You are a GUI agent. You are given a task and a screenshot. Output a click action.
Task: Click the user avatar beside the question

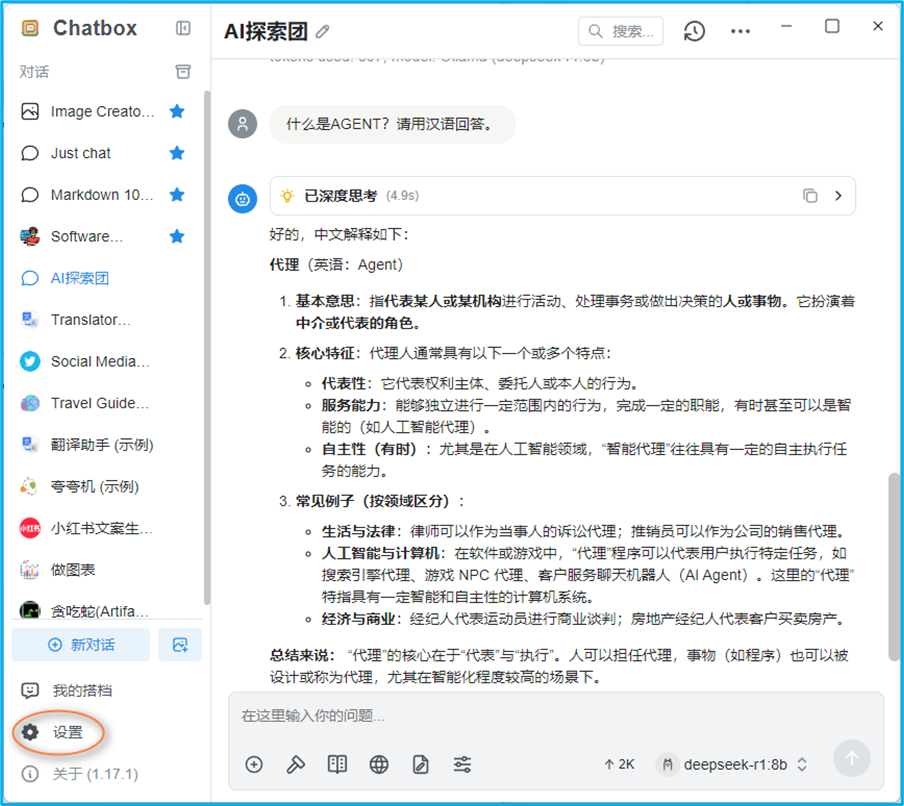(x=243, y=124)
